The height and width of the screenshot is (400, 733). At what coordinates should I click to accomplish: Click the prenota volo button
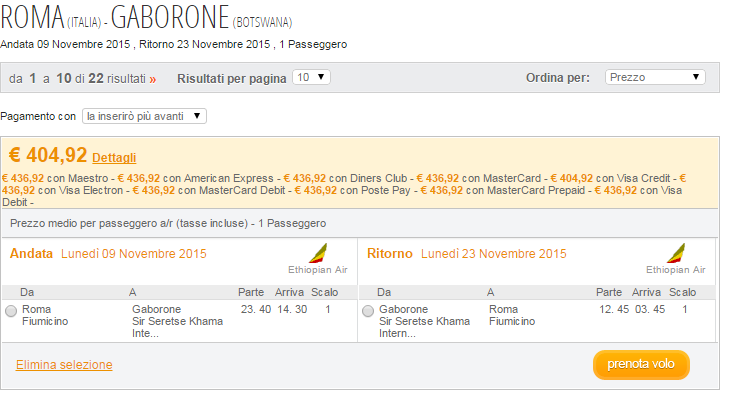pyautogui.click(x=641, y=364)
